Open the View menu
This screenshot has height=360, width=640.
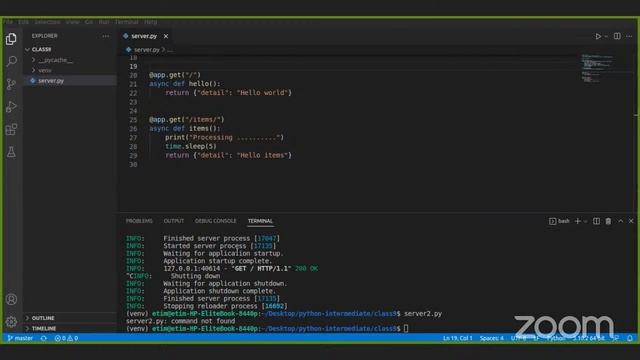click(x=73, y=22)
